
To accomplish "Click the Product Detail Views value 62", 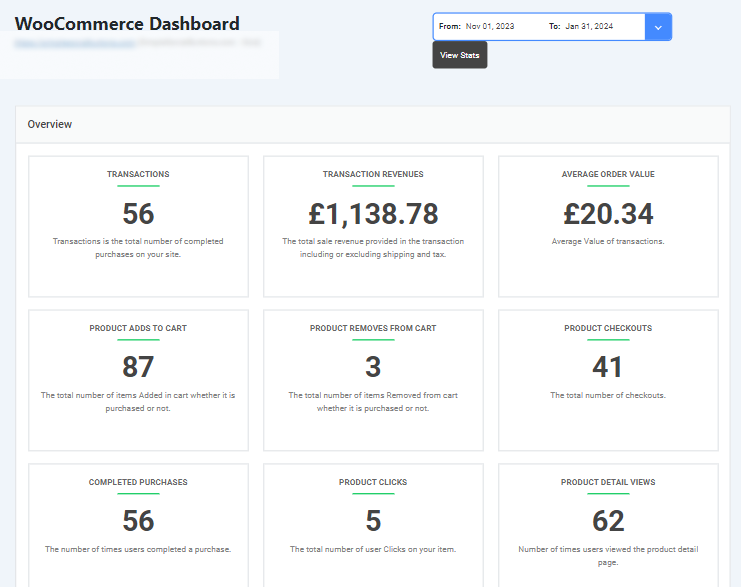I will pos(608,521).
